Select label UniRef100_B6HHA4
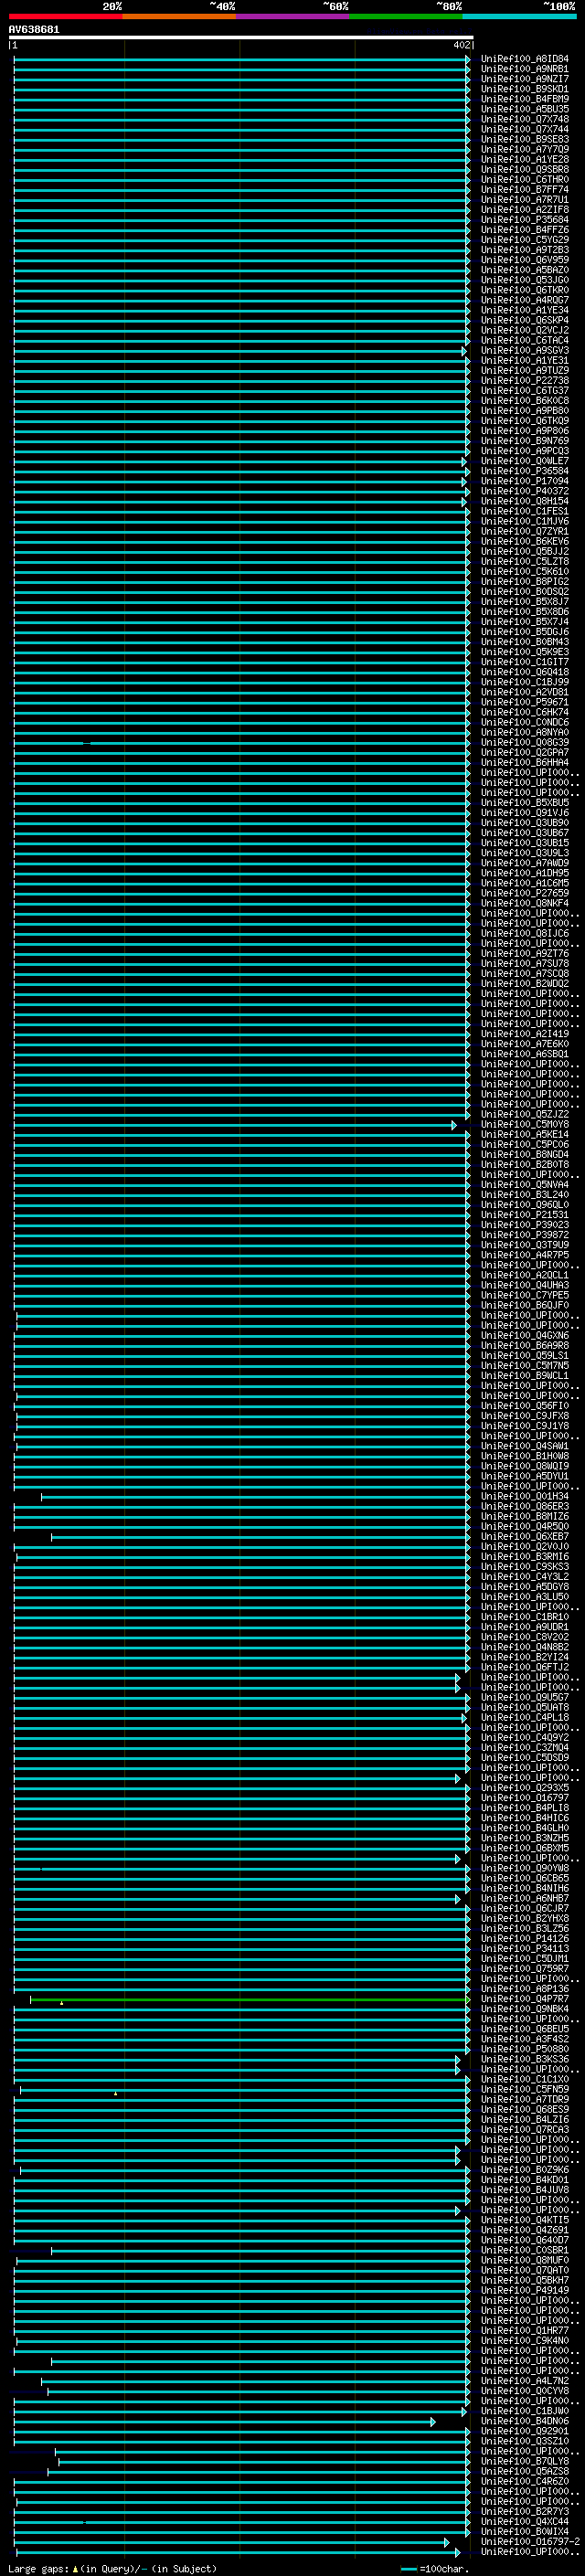 coord(525,763)
